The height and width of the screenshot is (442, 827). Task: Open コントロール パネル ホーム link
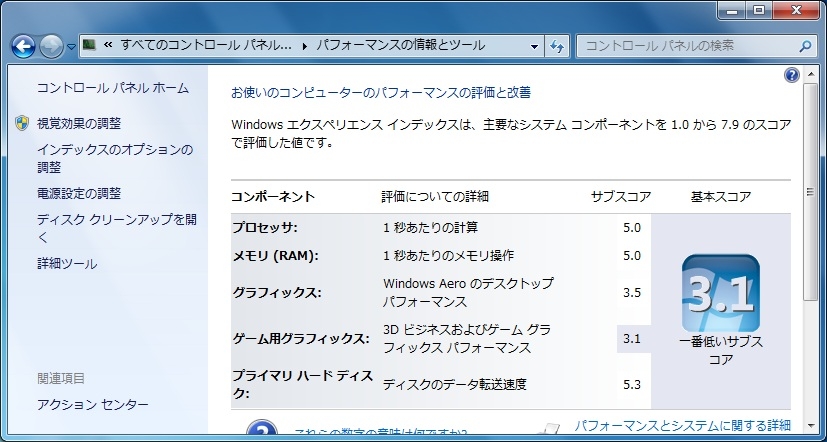click(113, 88)
